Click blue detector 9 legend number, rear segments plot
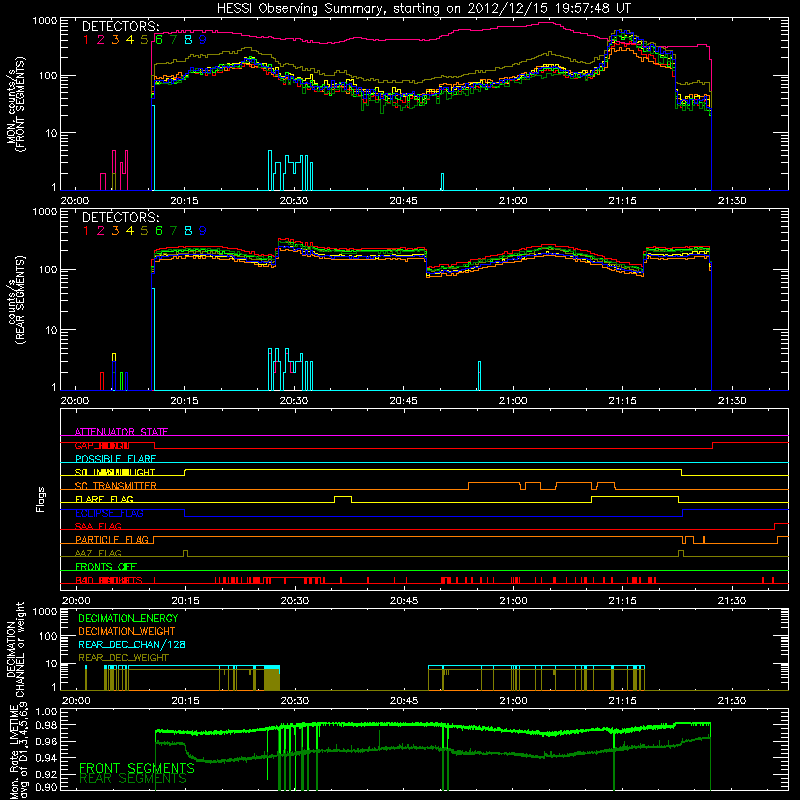 pyautogui.click(x=203, y=231)
